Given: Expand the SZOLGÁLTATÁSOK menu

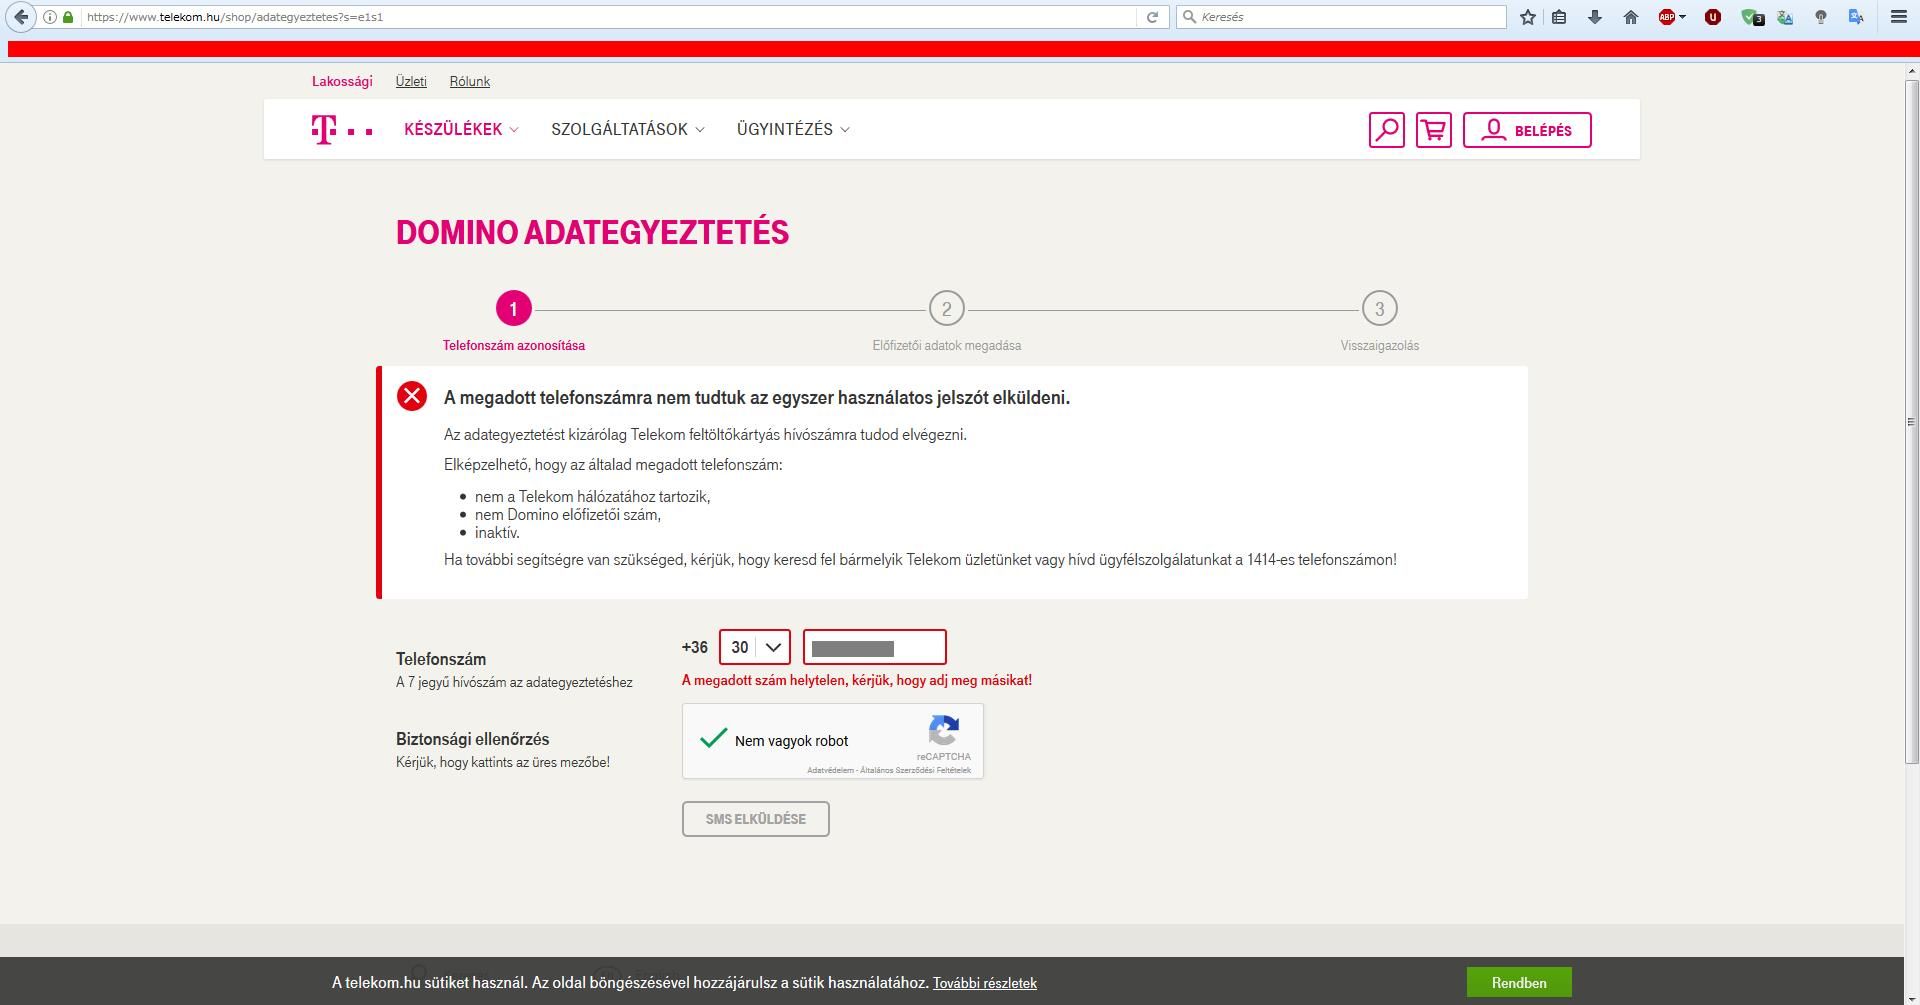Looking at the screenshot, I should [x=628, y=129].
